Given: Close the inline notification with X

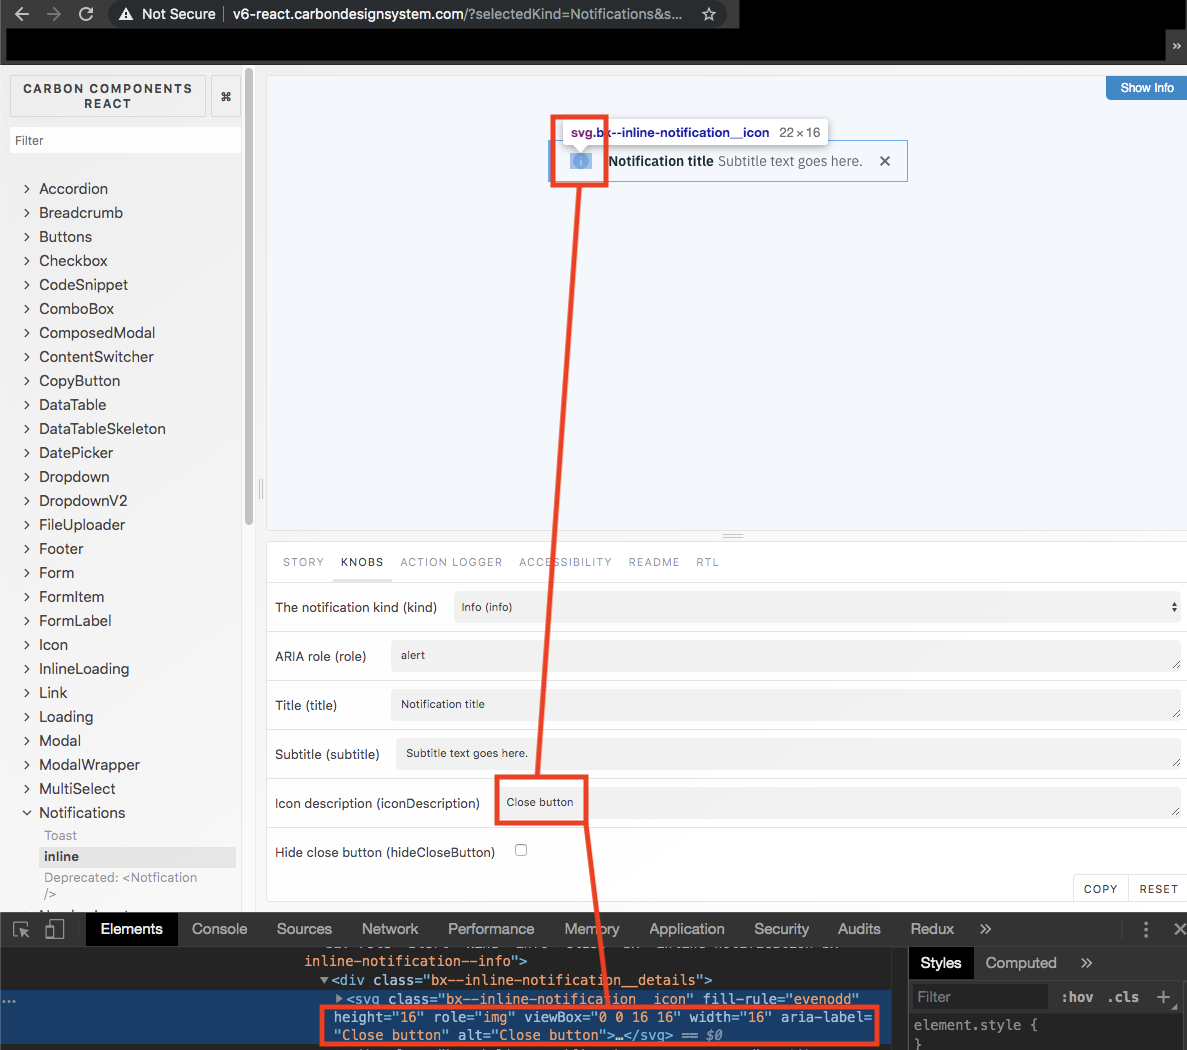Looking at the screenshot, I should (x=885, y=161).
